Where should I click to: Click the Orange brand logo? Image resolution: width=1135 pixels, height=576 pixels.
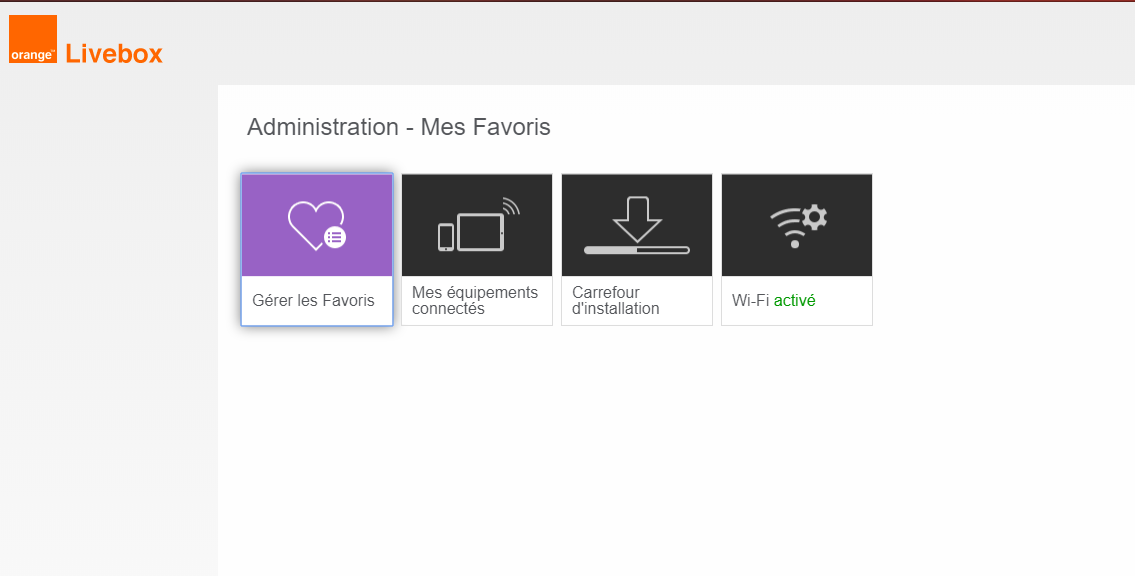click(x=33, y=40)
